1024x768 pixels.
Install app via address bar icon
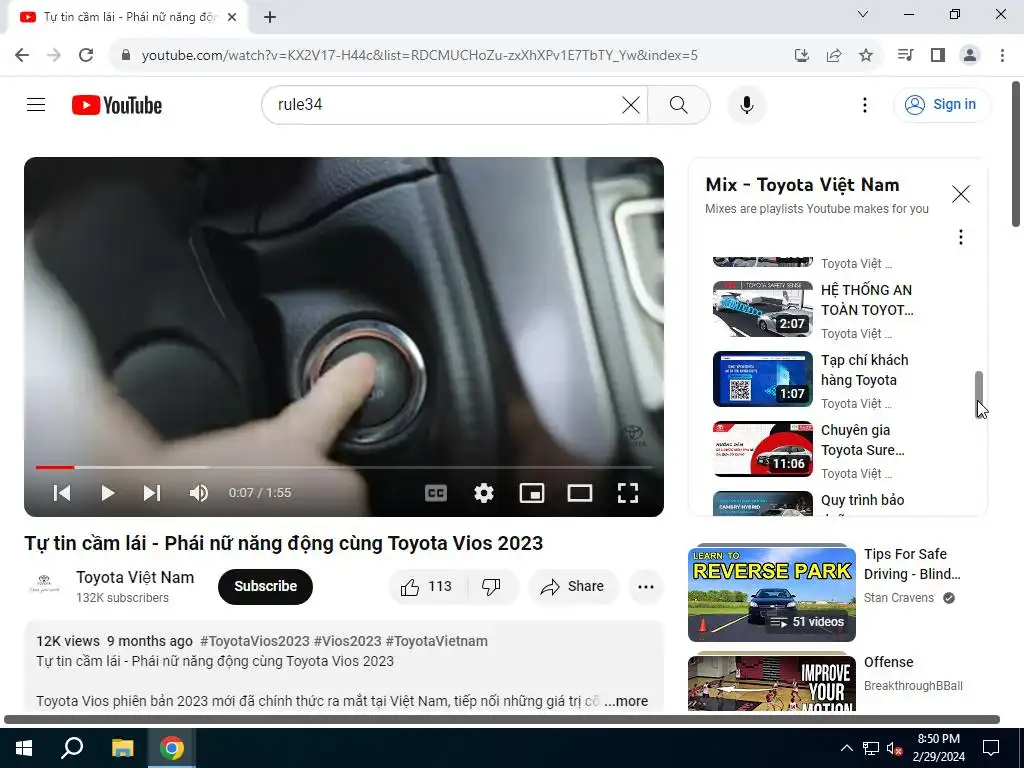(x=801, y=56)
